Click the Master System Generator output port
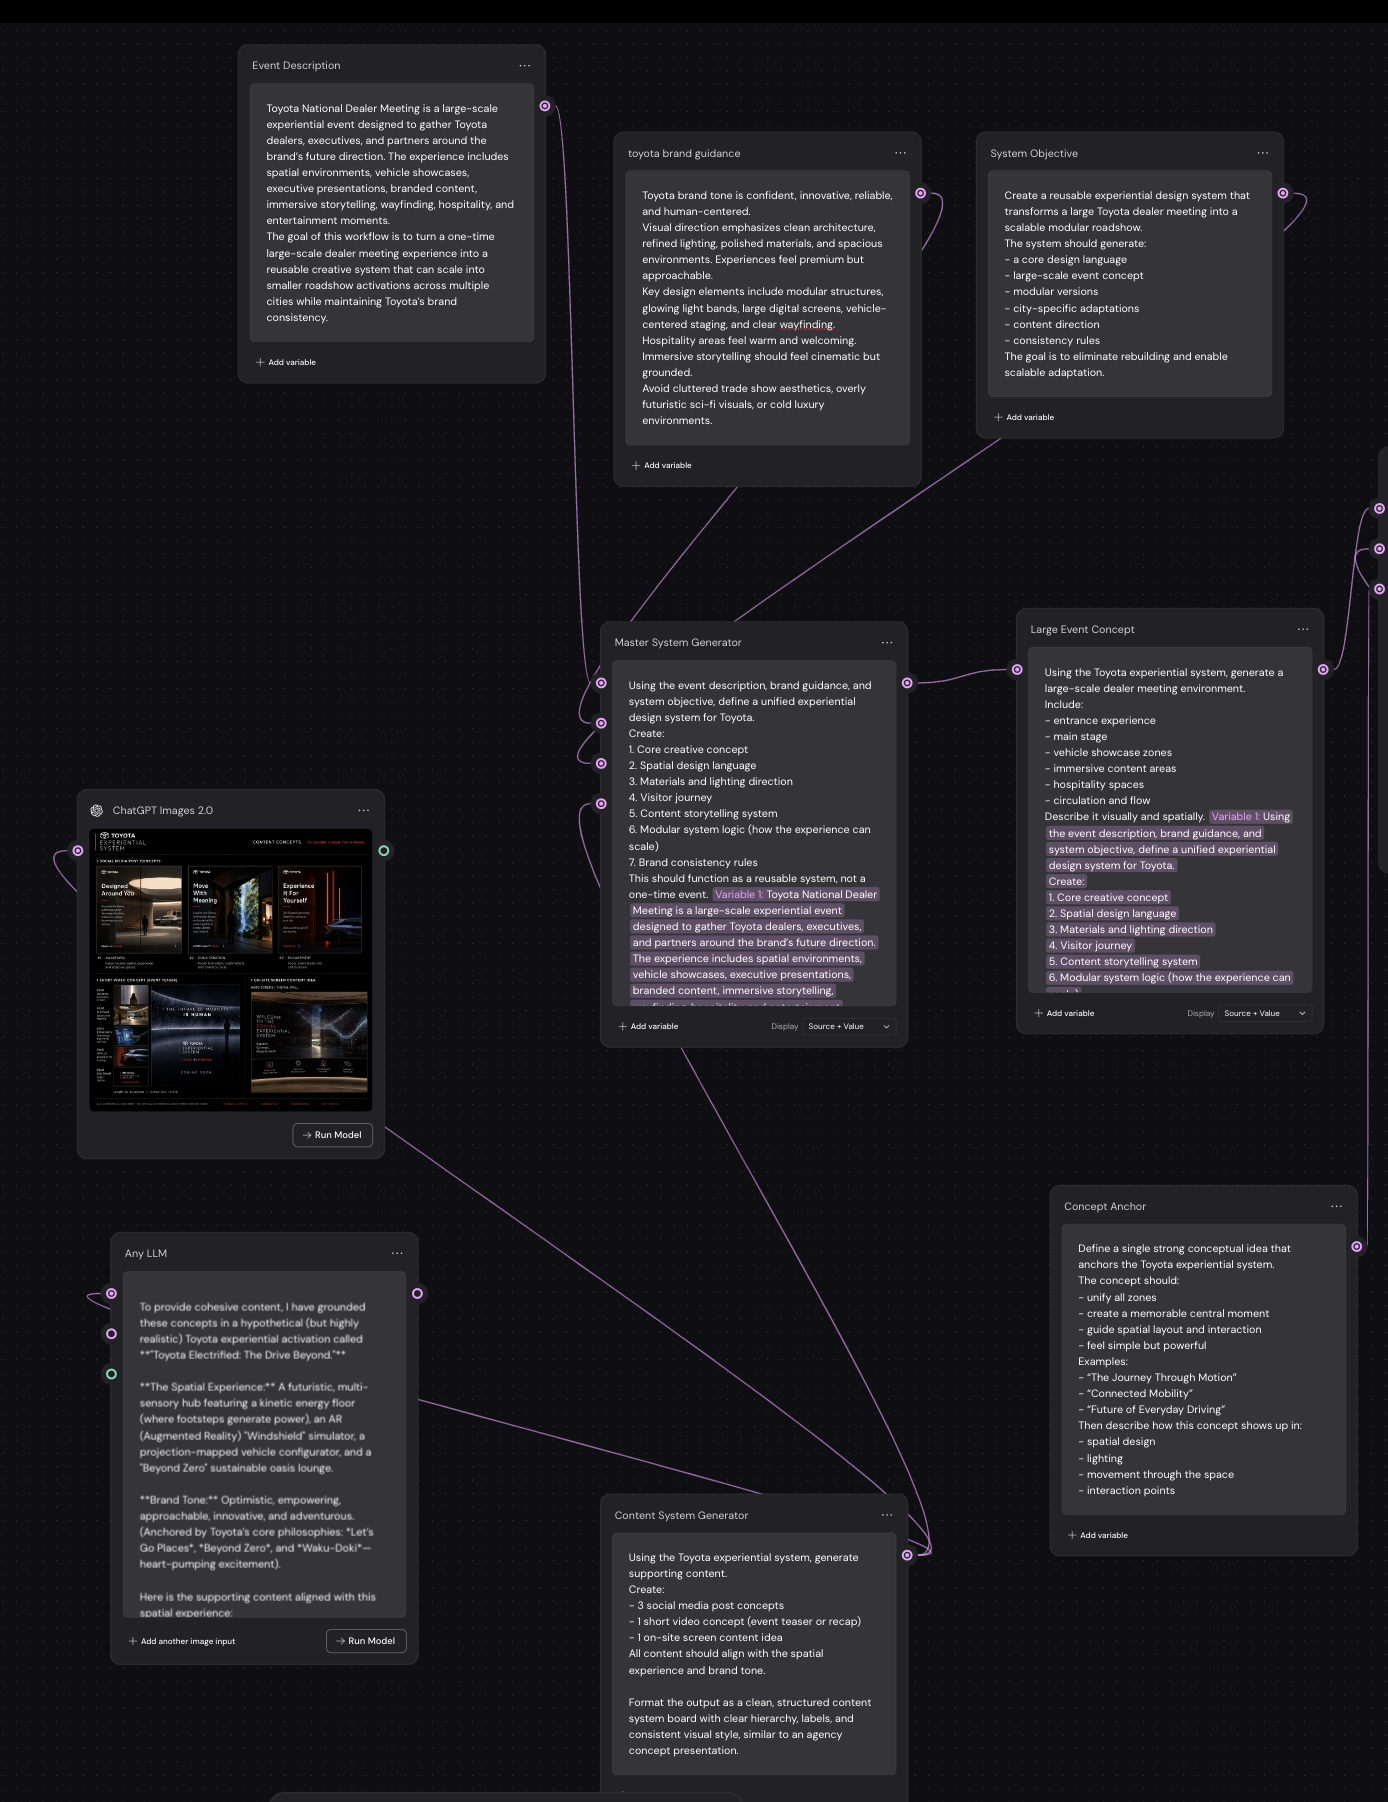The image size is (1388, 1802). point(907,683)
